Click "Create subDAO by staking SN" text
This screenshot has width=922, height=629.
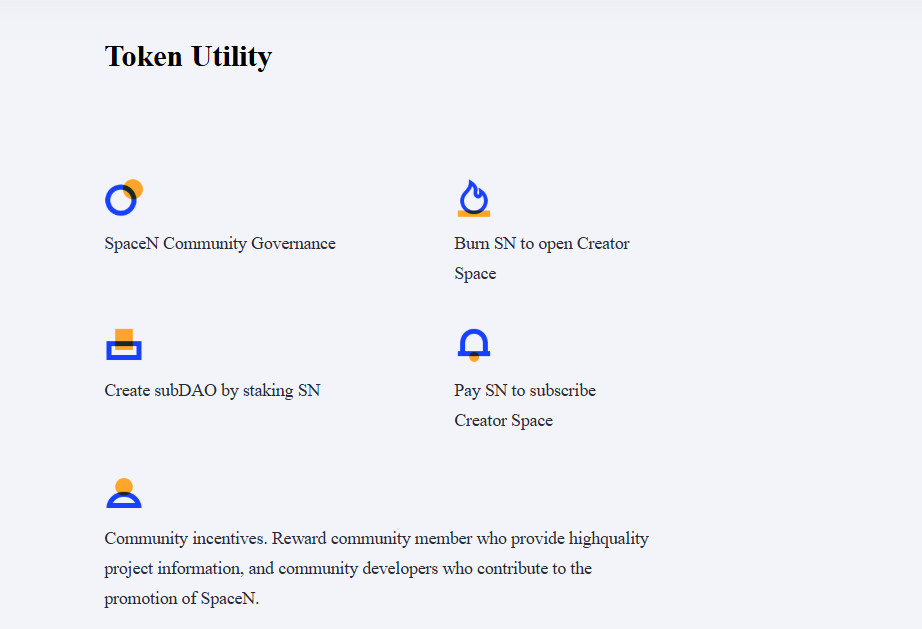click(x=212, y=390)
